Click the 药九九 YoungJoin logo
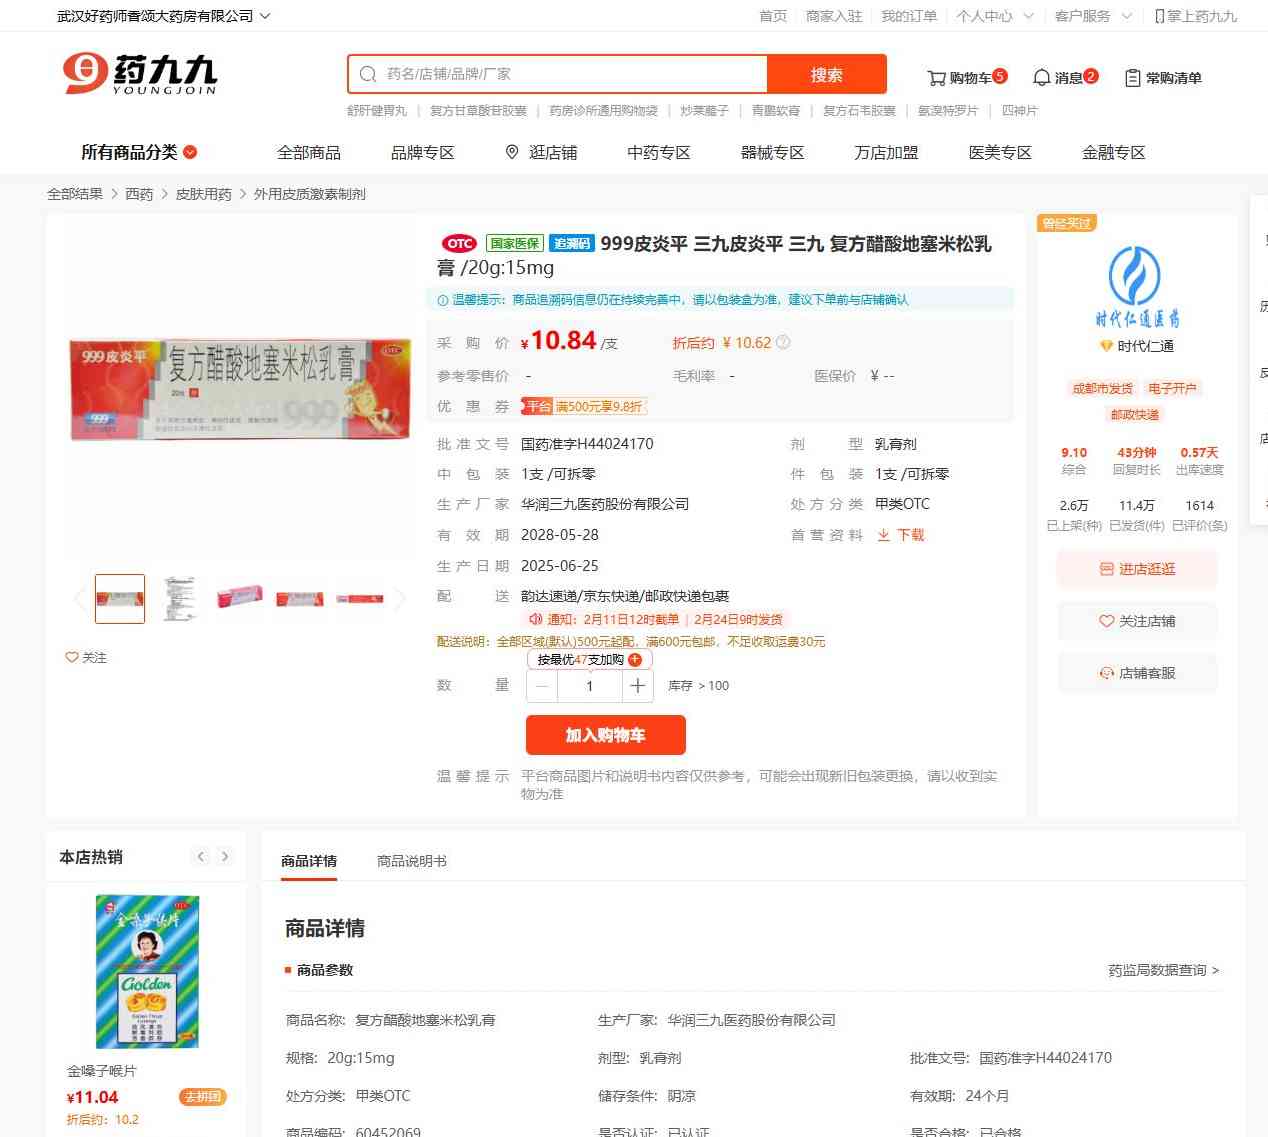Screen dimensions: 1268x1137 coord(139,73)
